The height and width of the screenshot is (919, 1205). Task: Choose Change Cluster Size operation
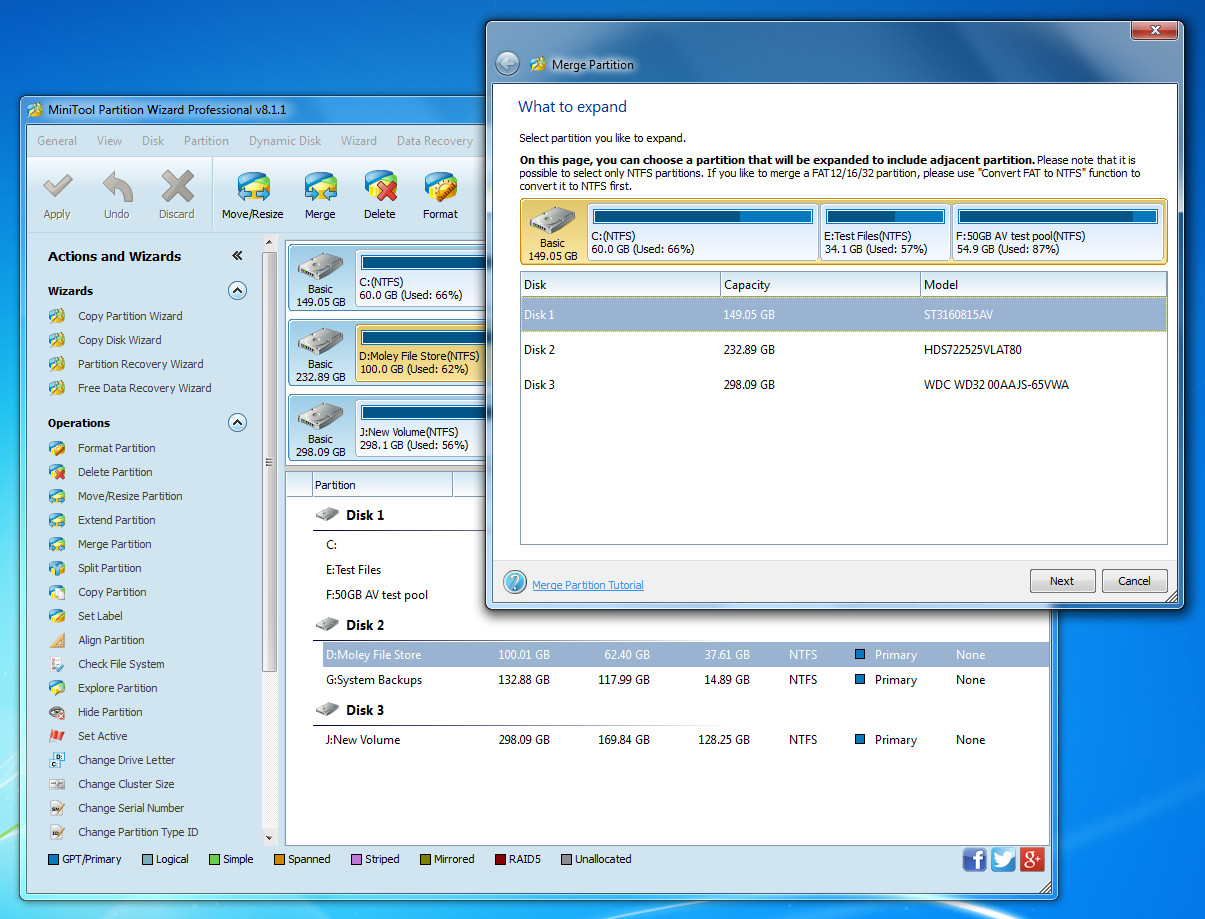[x=126, y=784]
